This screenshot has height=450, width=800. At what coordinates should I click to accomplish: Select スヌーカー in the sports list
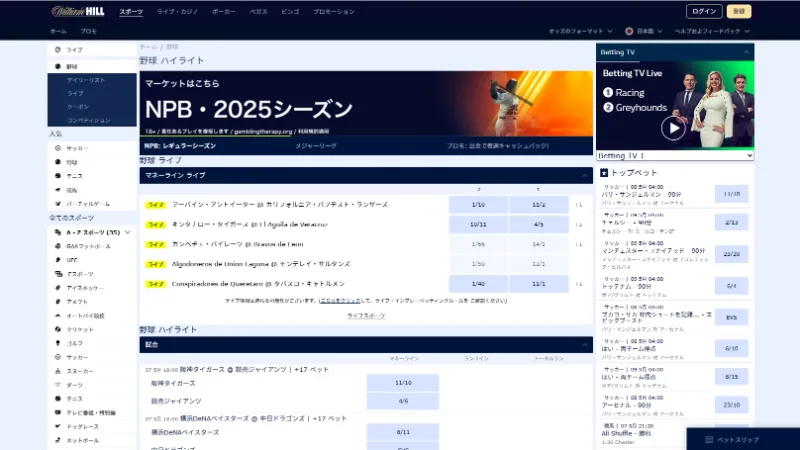click(x=92, y=371)
